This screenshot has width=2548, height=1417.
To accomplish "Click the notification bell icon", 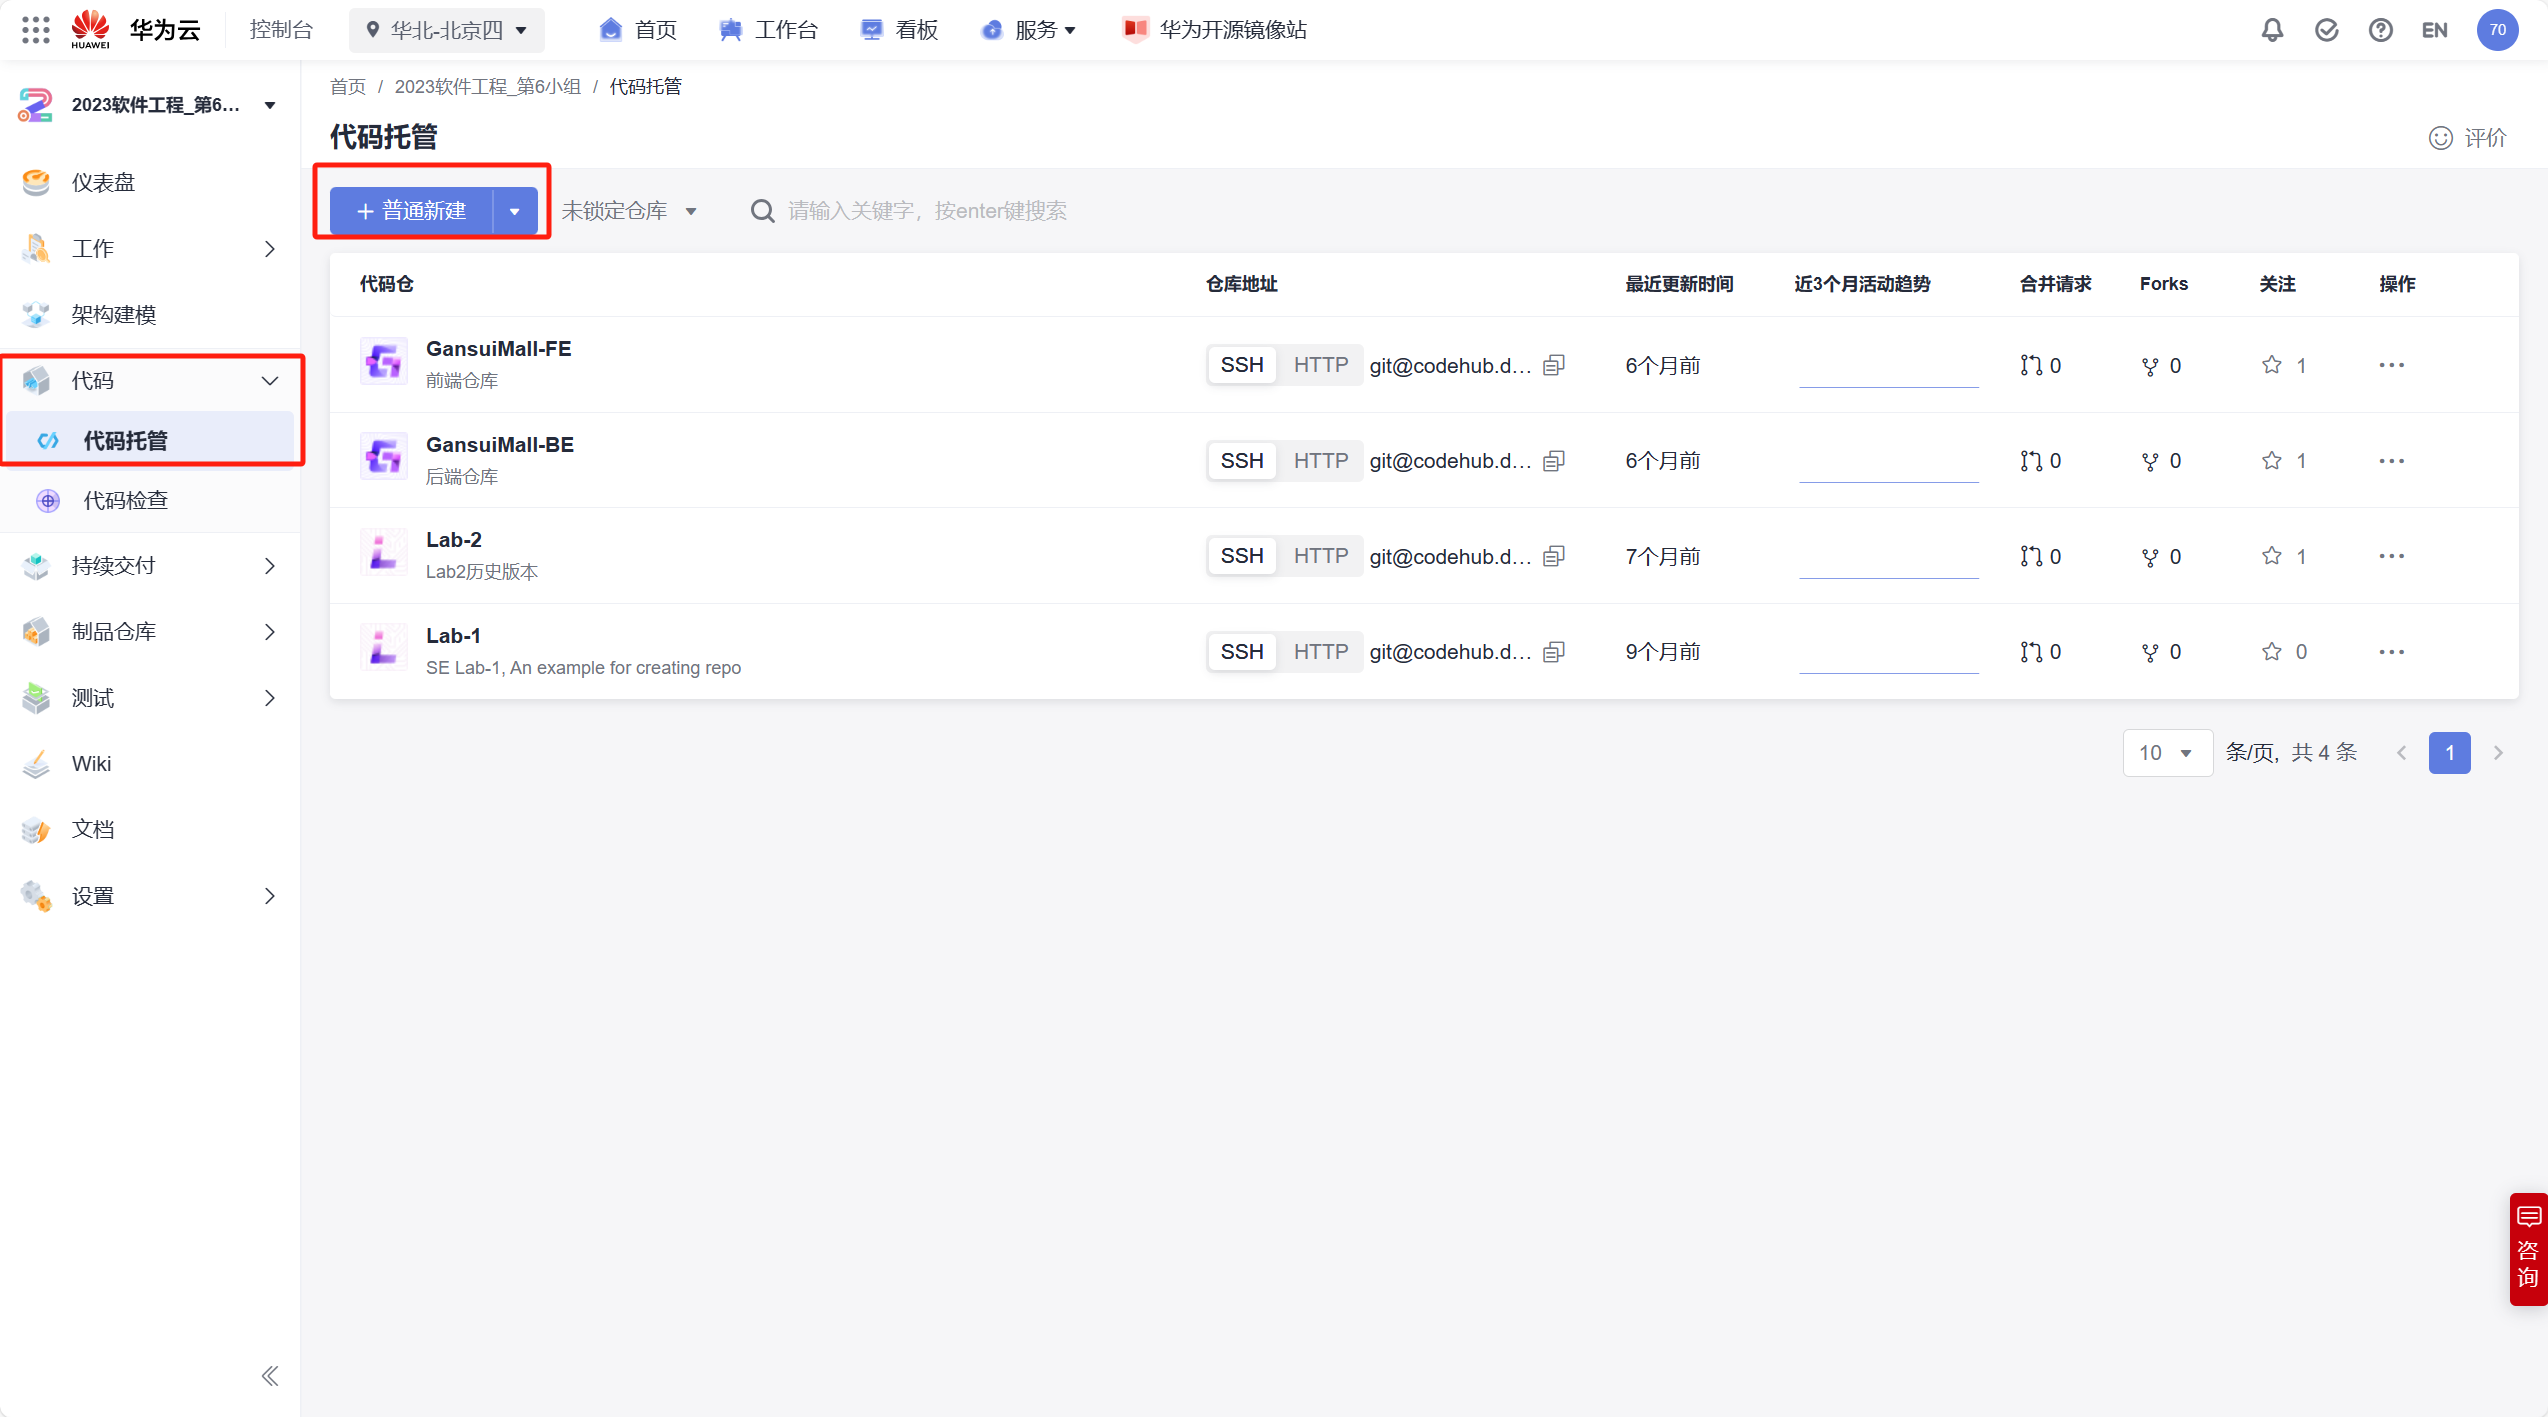I will (x=2272, y=30).
